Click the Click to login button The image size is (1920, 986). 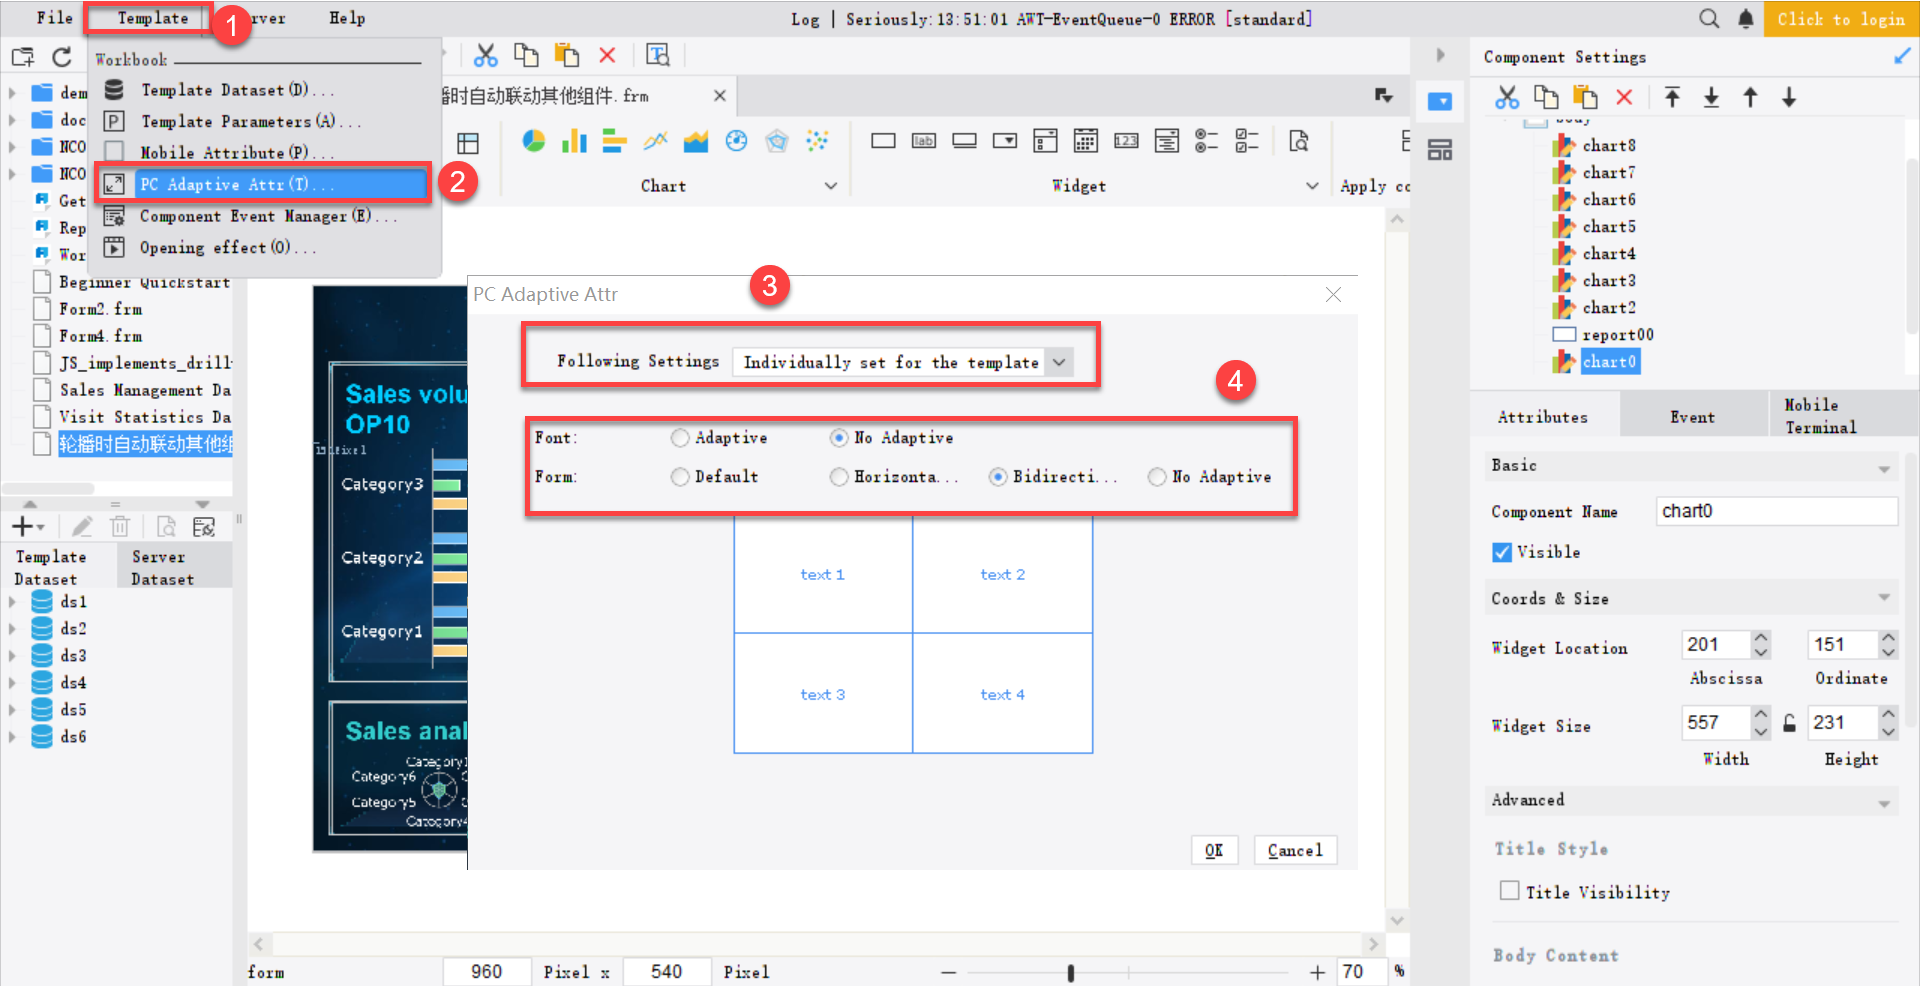point(1841,18)
